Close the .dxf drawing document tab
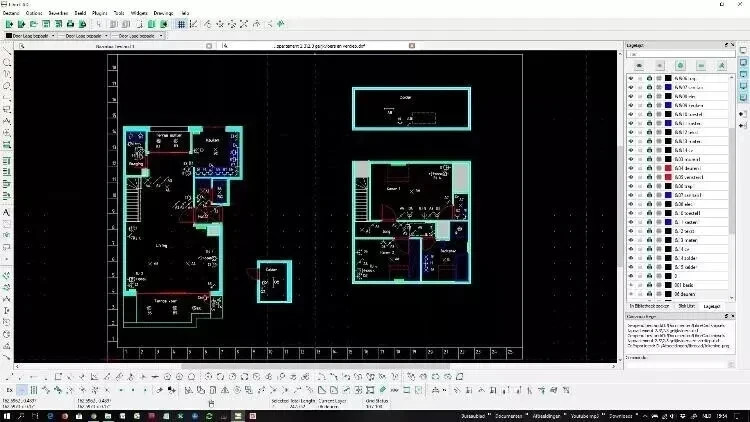This screenshot has width=750, height=422. [412, 46]
